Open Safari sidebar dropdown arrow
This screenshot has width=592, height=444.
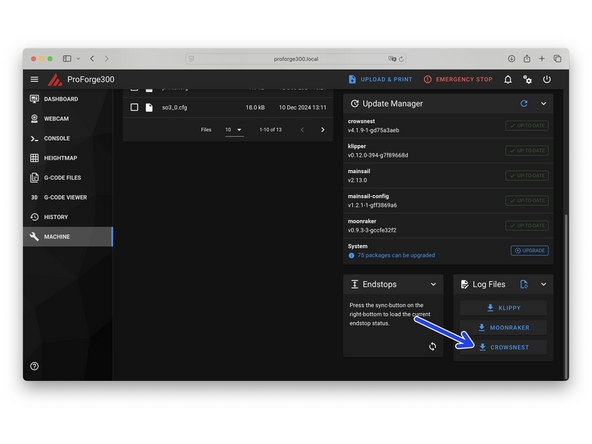[x=78, y=59]
